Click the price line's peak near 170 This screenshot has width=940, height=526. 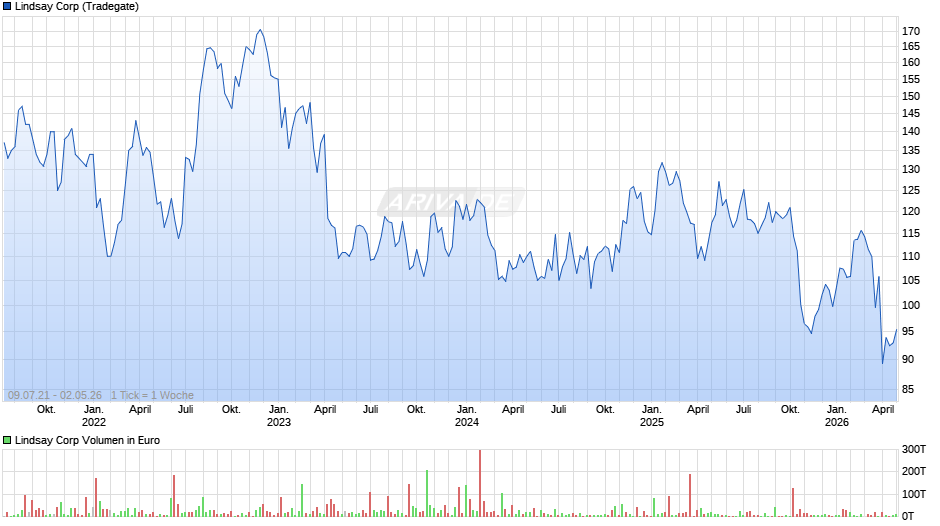click(260, 30)
